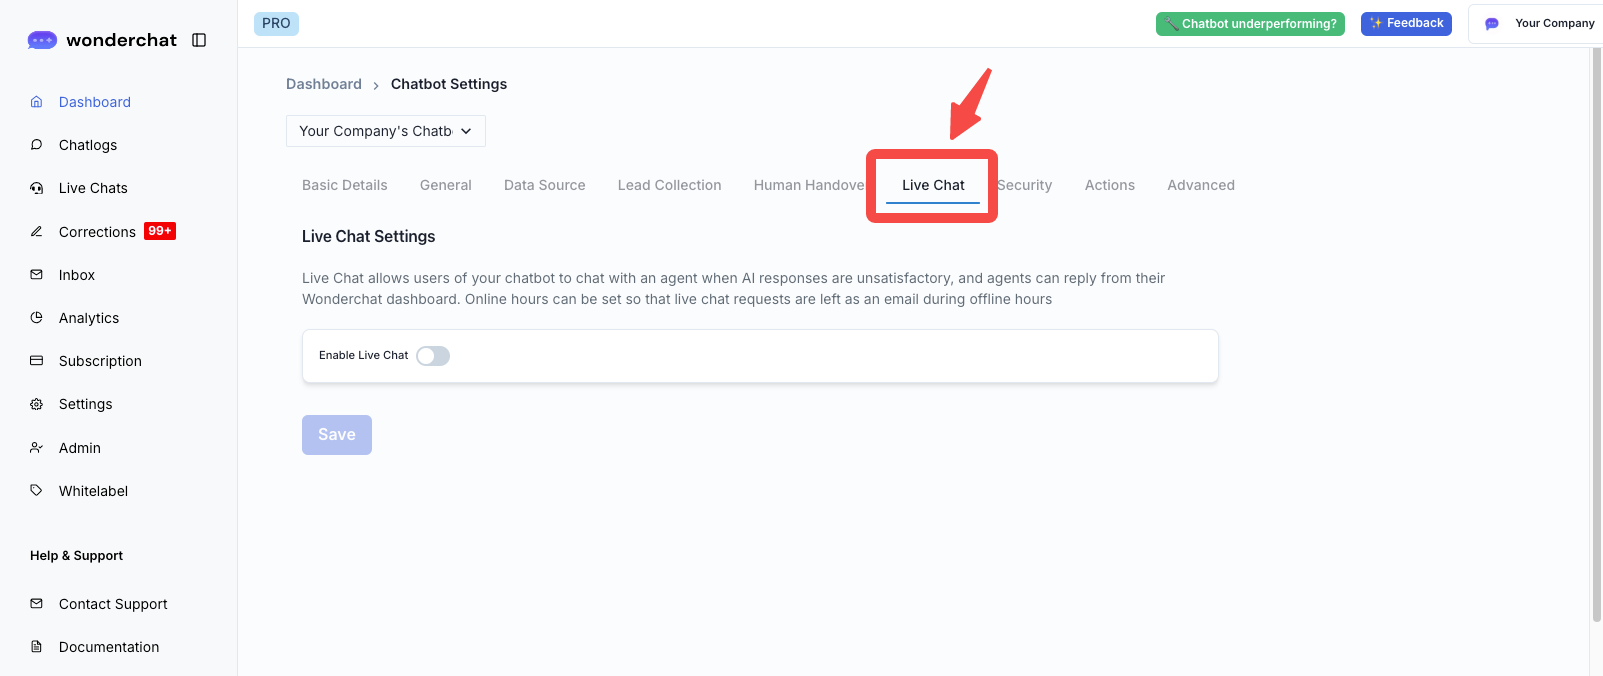
Task: Open the Data Source tab
Action: click(x=544, y=185)
